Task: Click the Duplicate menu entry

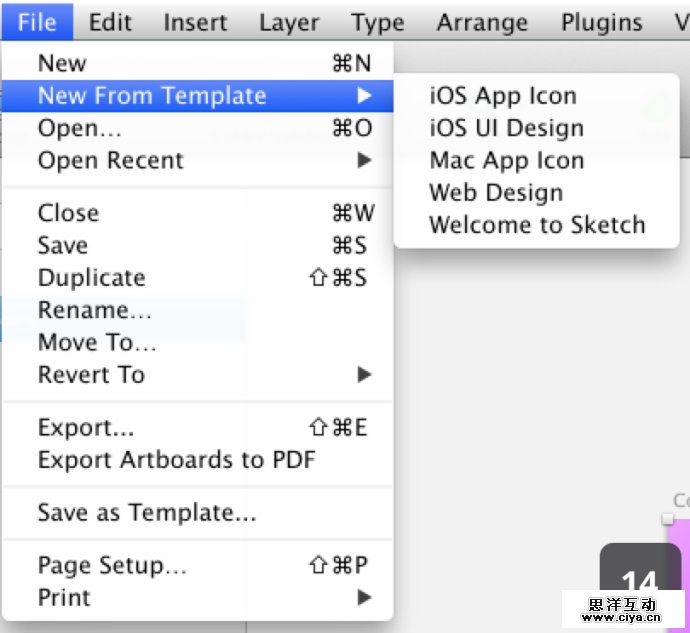Action: pos(91,278)
